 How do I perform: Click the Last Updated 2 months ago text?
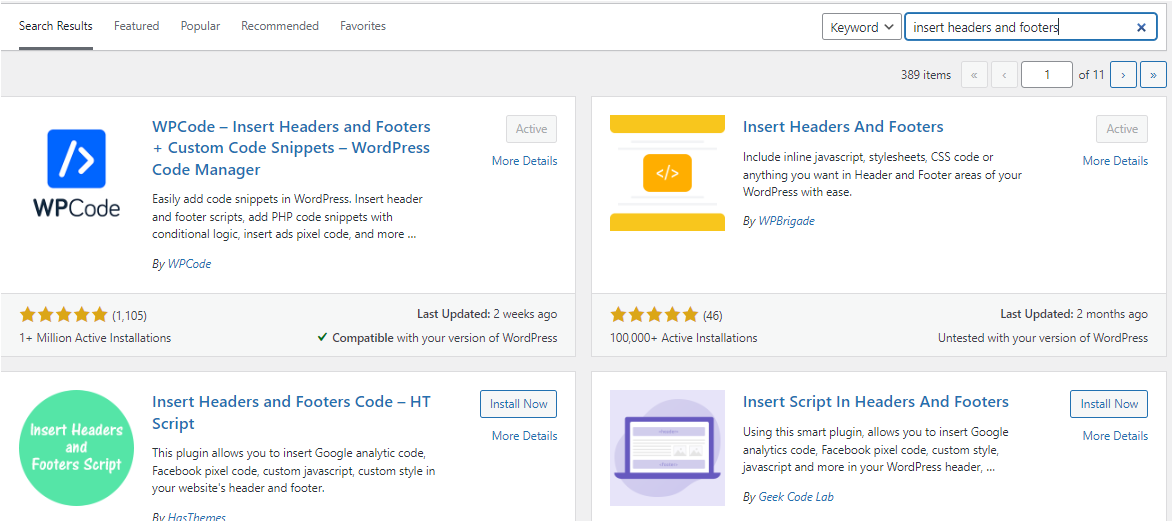[1074, 314]
